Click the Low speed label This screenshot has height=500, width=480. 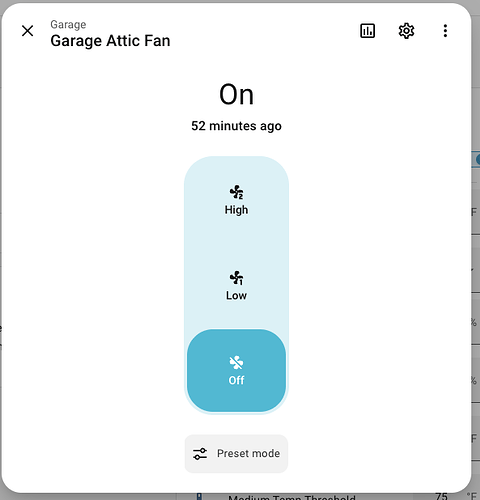pyautogui.click(x=236, y=295)
